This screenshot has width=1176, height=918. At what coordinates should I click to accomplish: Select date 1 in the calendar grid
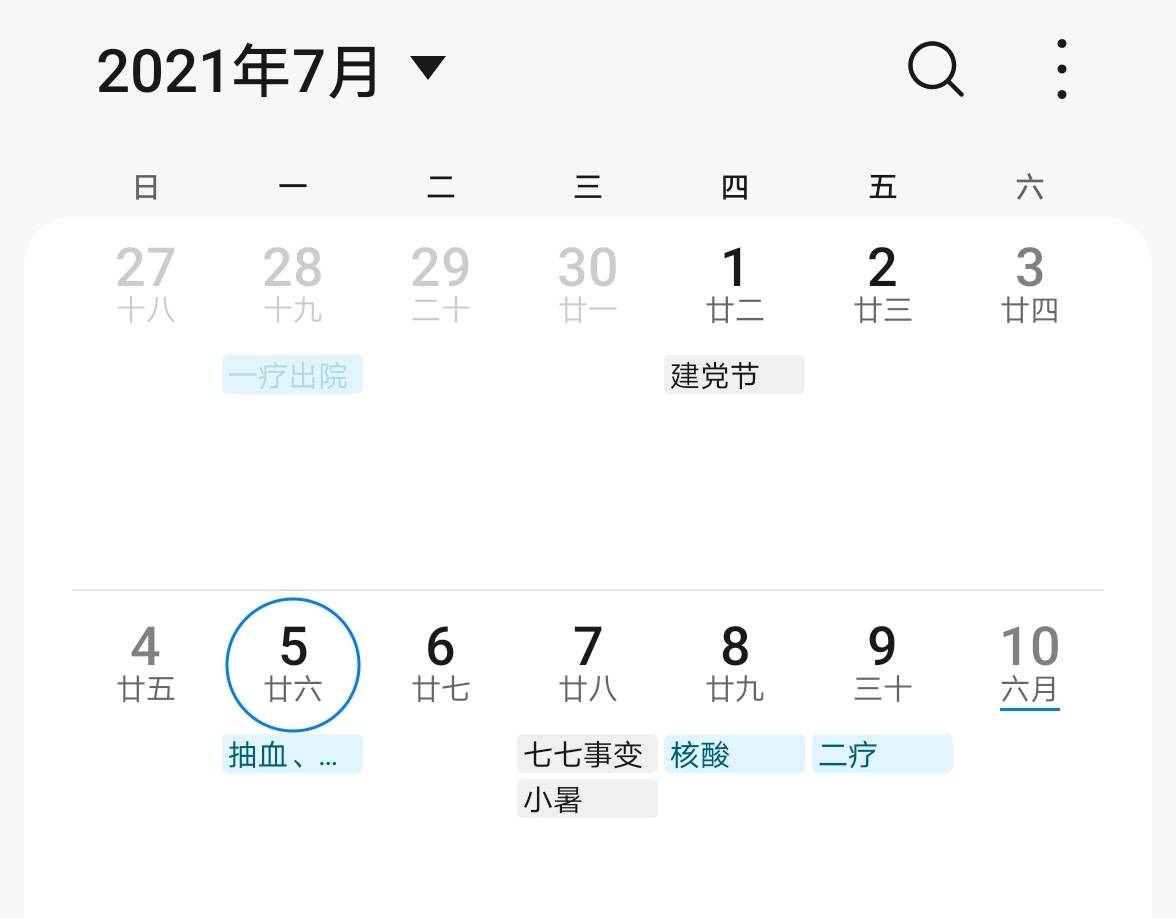click(734, 283)
